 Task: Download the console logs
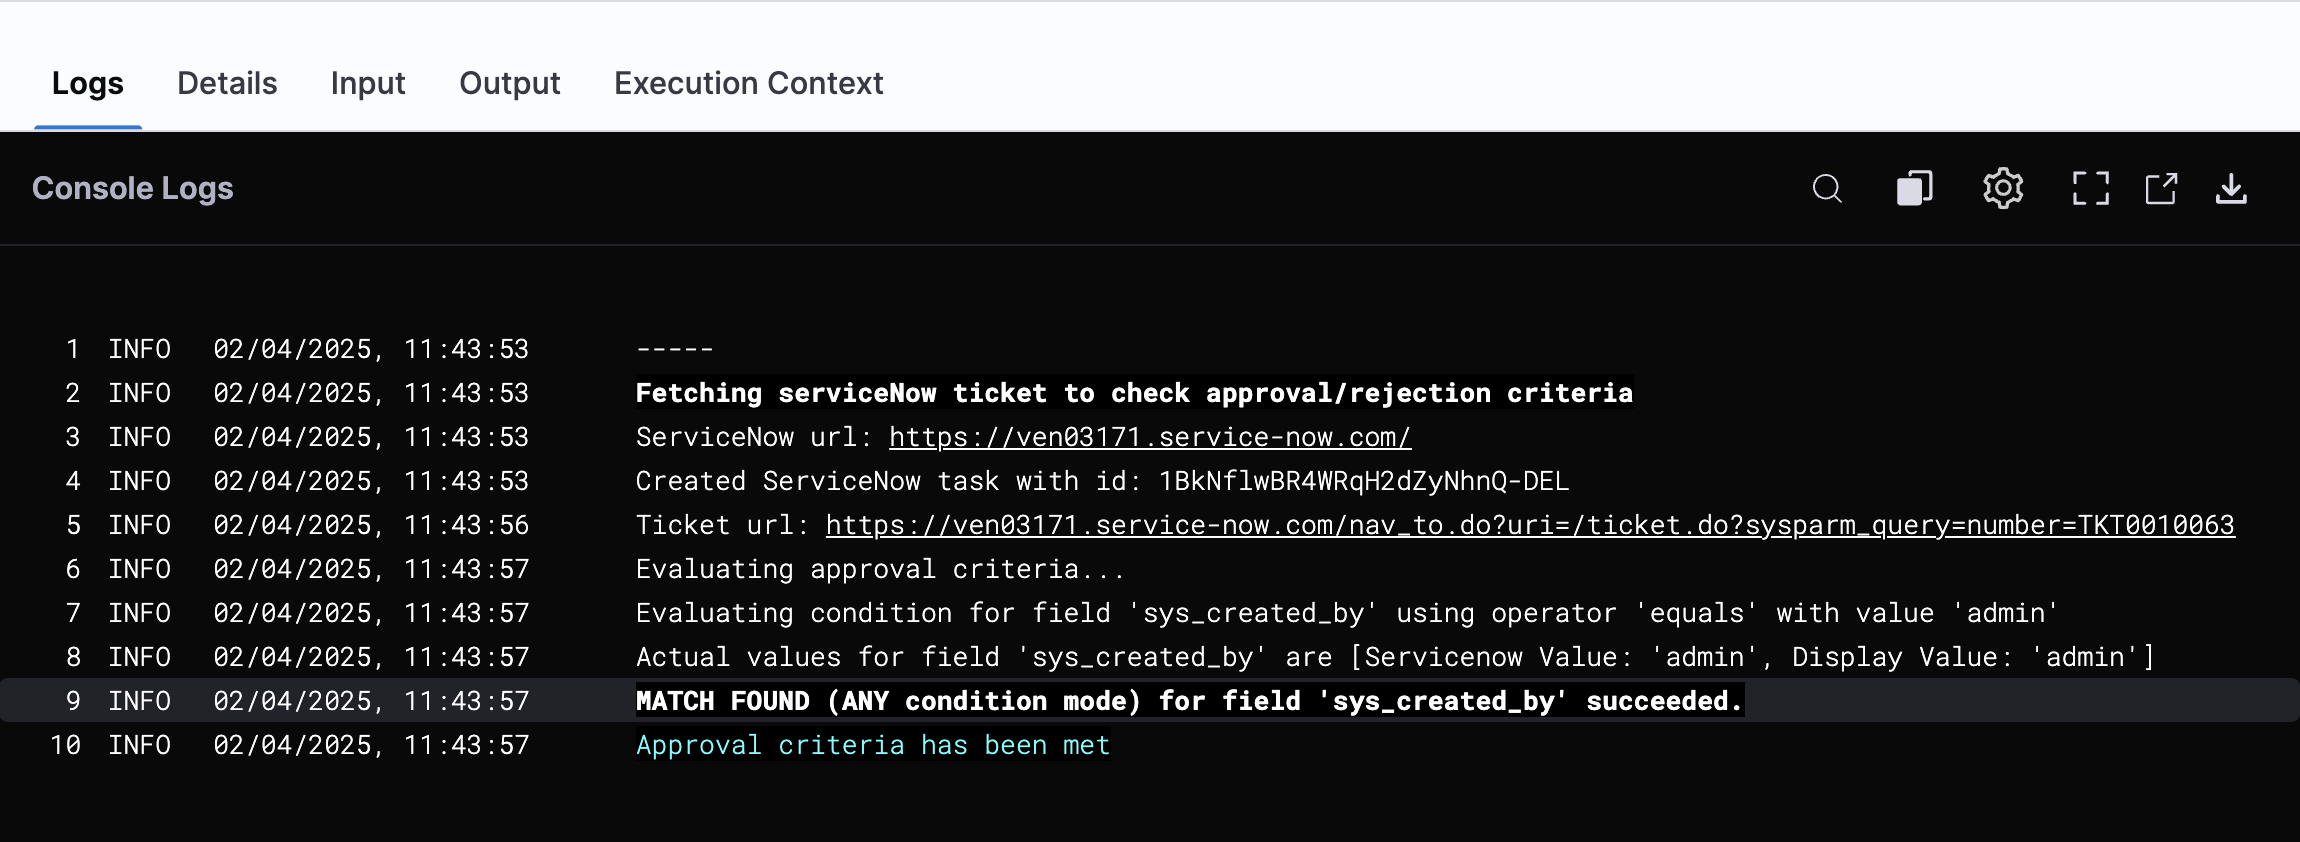point(2231,188)
